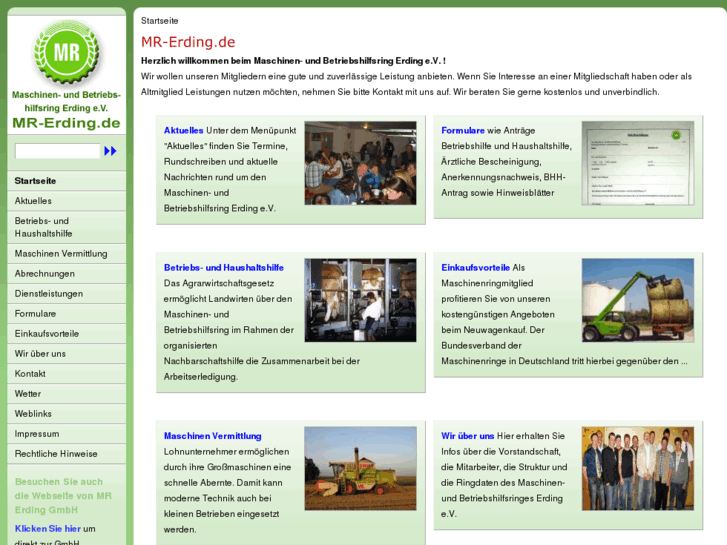
Task: Open the Startseite menu item
Action: pos(67,181)
